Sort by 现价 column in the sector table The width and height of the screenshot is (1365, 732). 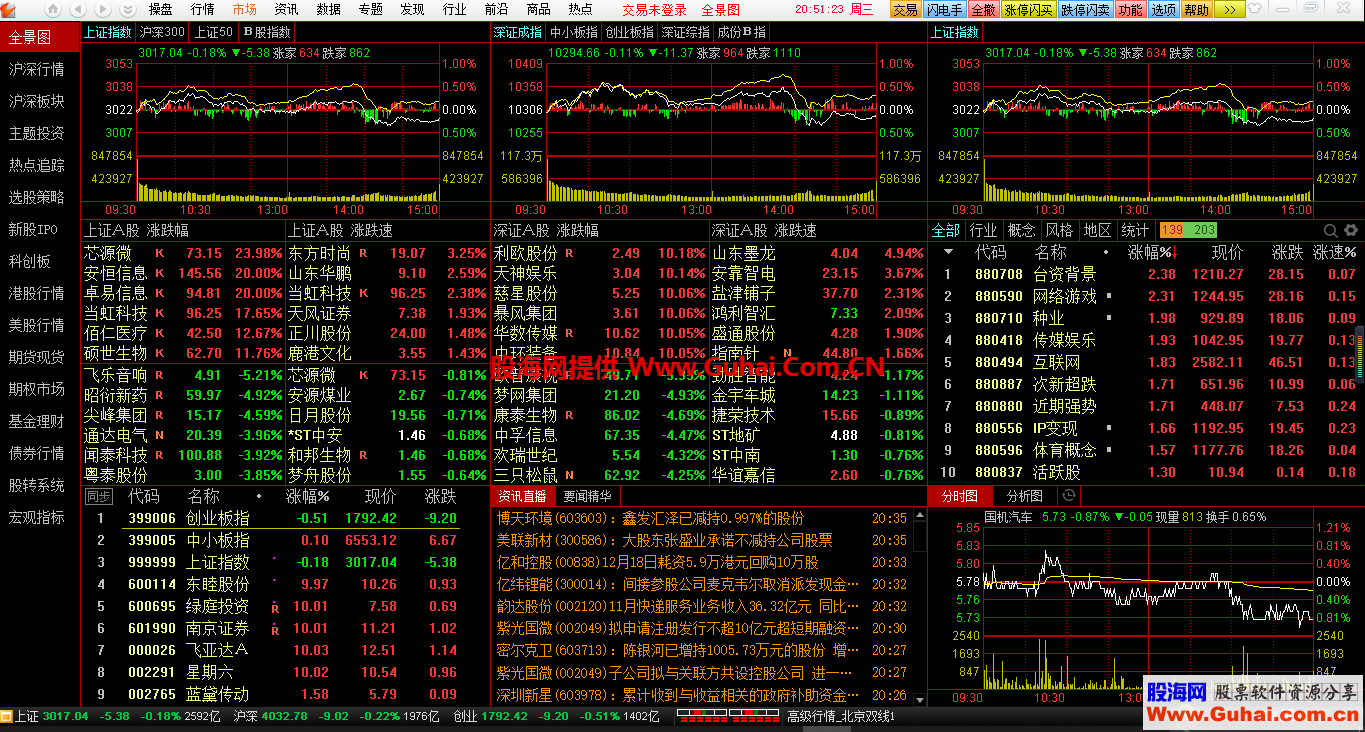[1228, 252]
